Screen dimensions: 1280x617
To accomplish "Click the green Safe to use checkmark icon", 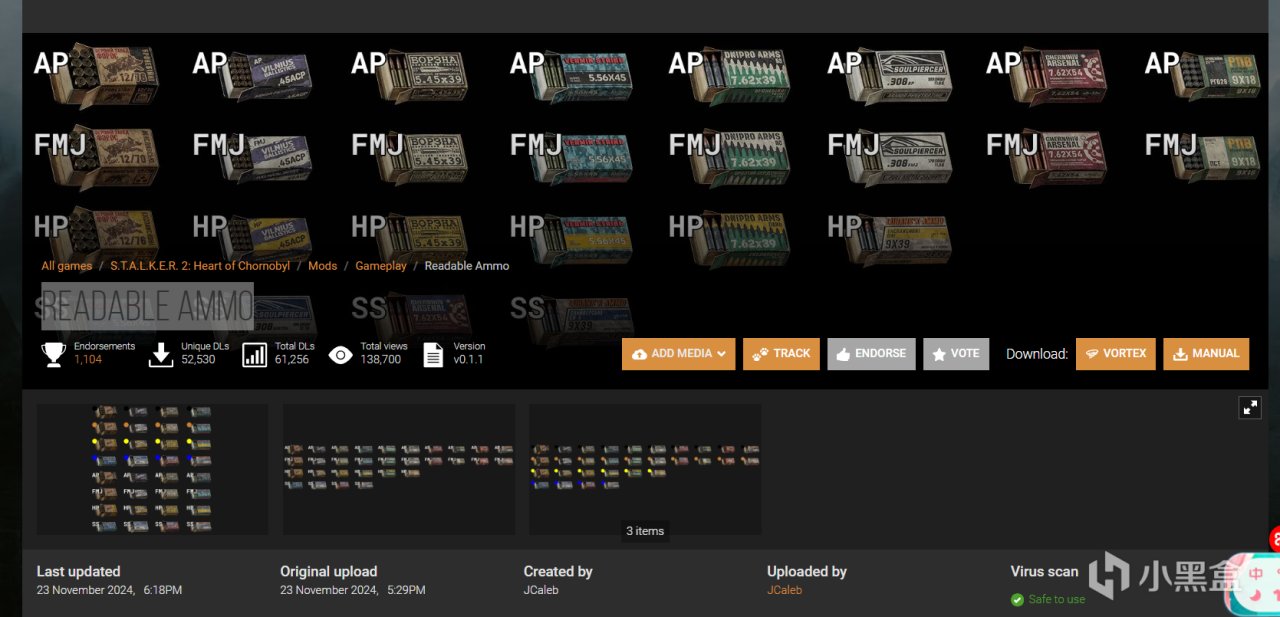I will [x=1017, y=599].
